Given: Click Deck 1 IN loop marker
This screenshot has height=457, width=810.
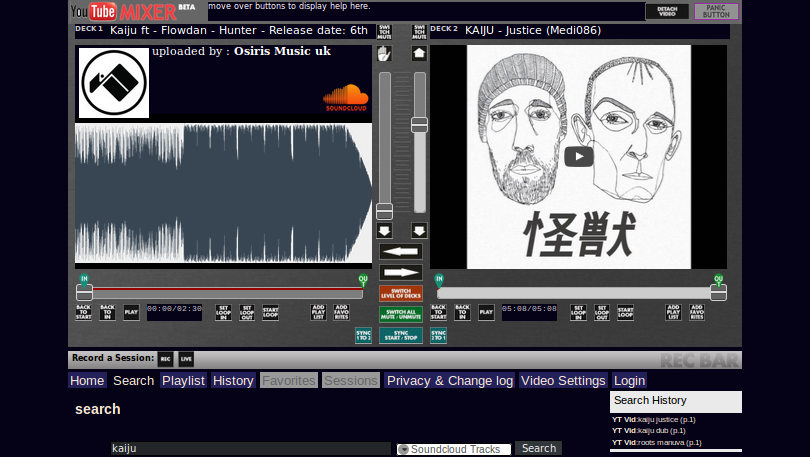Looking at the screenshot, I should 84,279.
